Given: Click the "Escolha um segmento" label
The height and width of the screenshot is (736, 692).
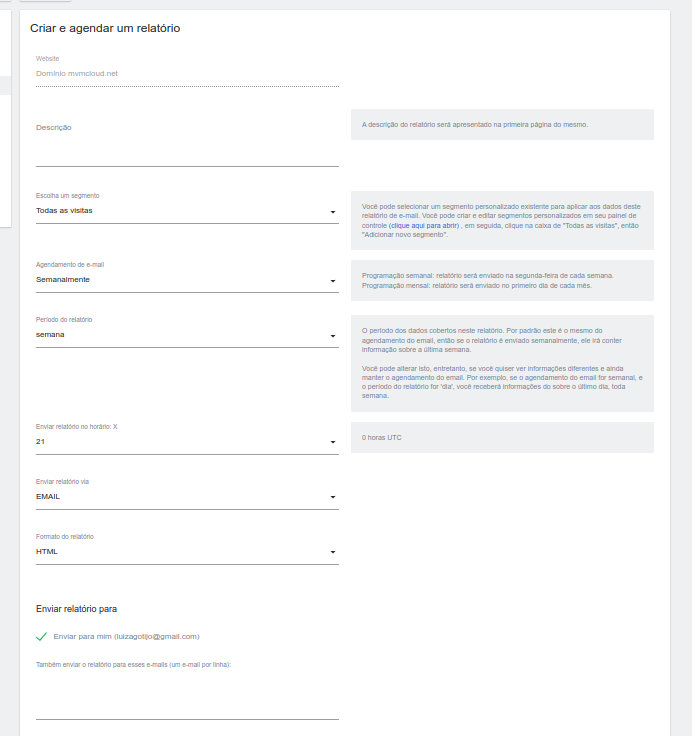Looking at the screenshot, I should click(x=67, y=196).
